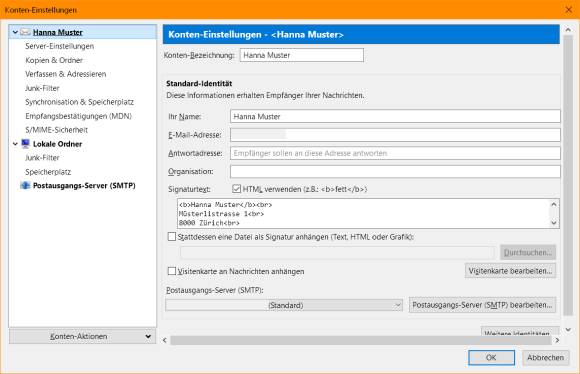Screen dimensions: 580x374
Task: Click the Postausgangs-Server globe icon
Action: [25, 185]
